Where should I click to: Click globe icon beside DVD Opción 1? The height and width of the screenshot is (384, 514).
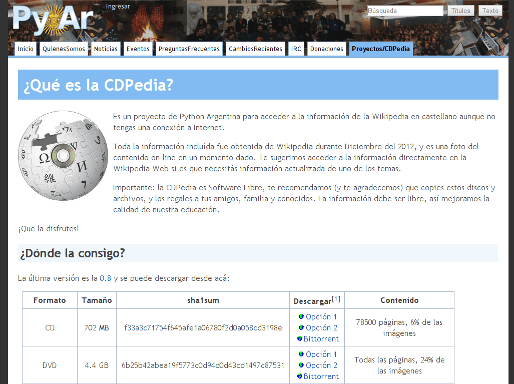[x=301, y=354]
